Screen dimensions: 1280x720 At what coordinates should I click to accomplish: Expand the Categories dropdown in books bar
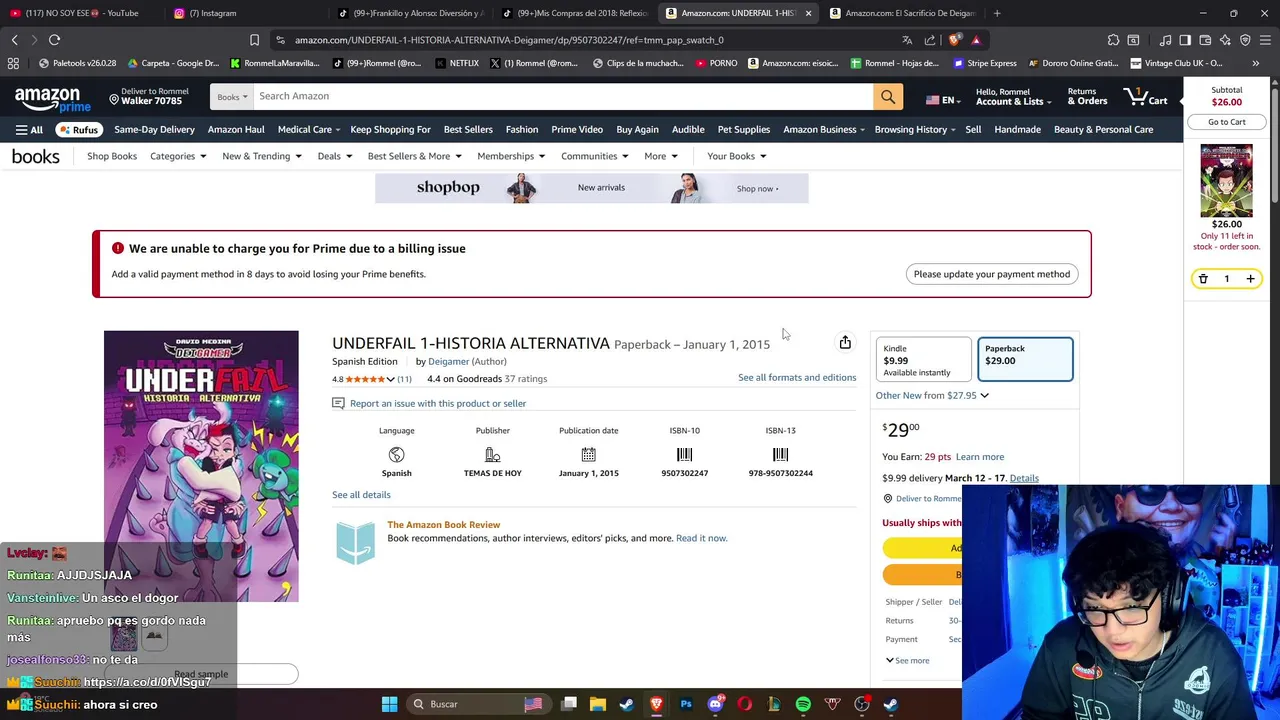tap(178, 156)
